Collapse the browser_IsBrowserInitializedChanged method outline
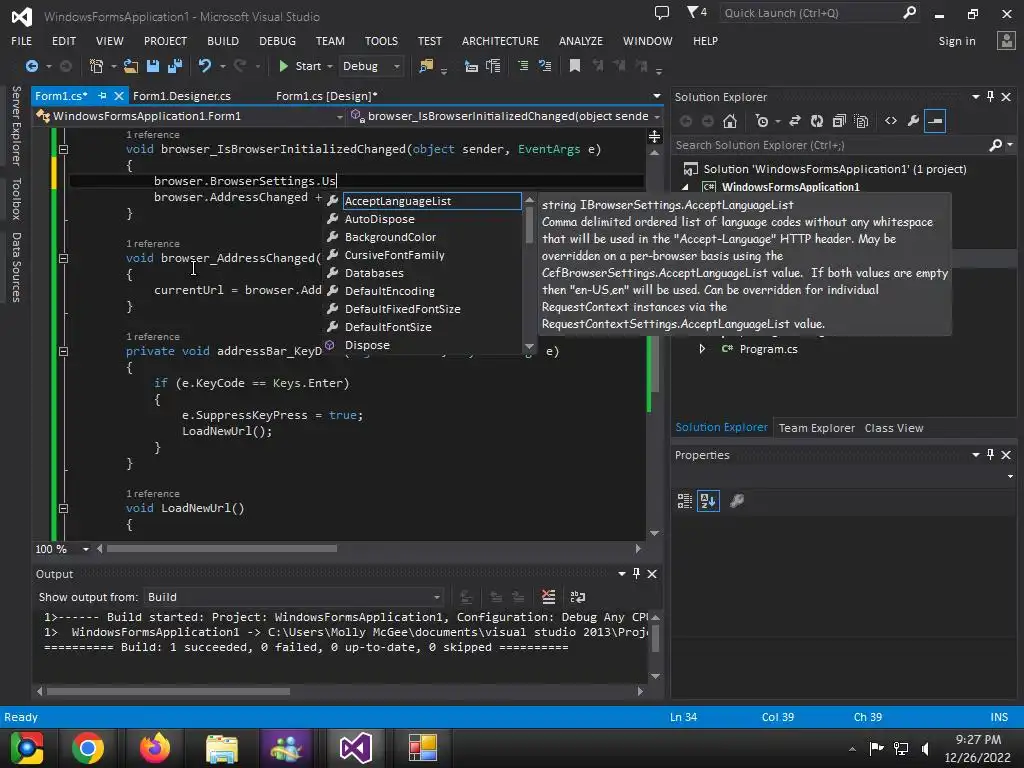This screenshot has width=1024, height=768. click(x=63, y=150)
